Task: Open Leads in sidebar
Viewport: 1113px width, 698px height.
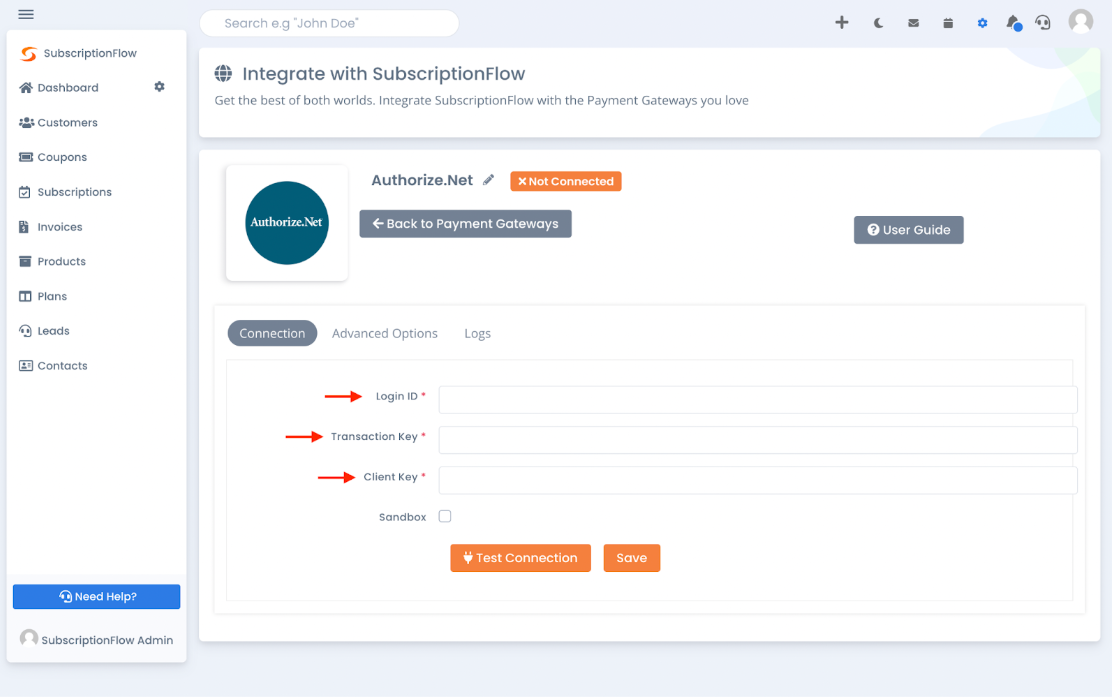Action: [44, 331]
